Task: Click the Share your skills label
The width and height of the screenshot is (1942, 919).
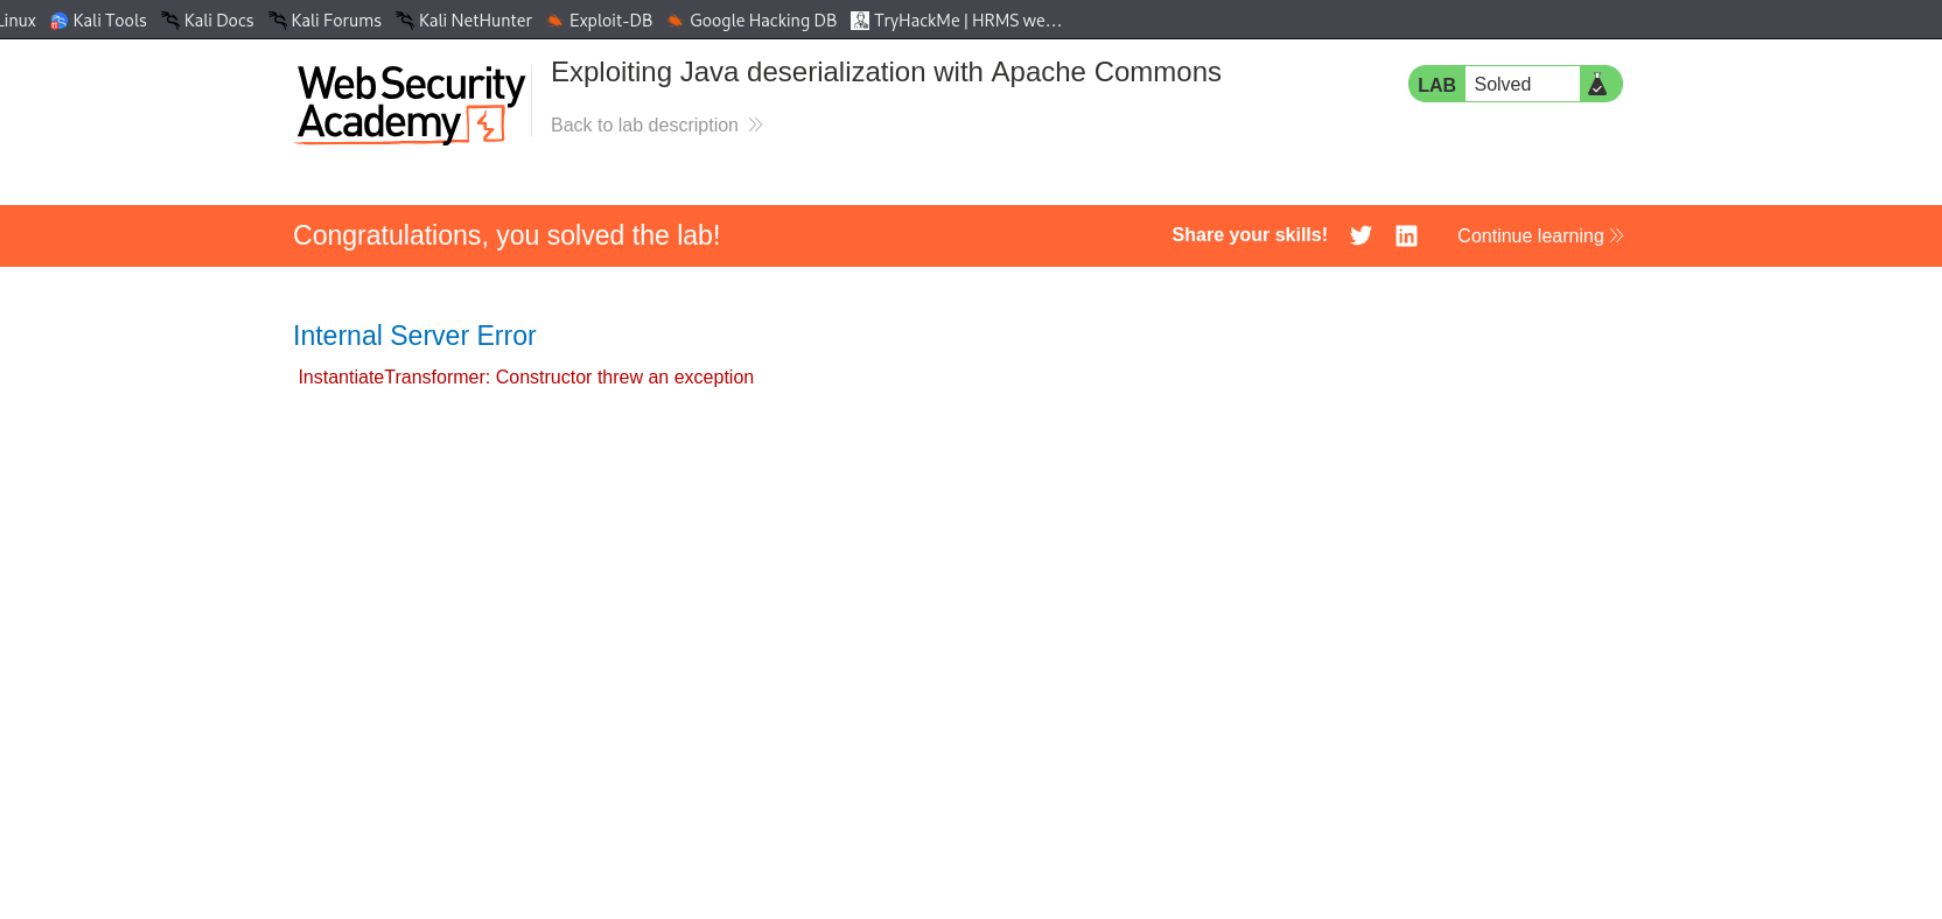Action: click(1249, 235)
